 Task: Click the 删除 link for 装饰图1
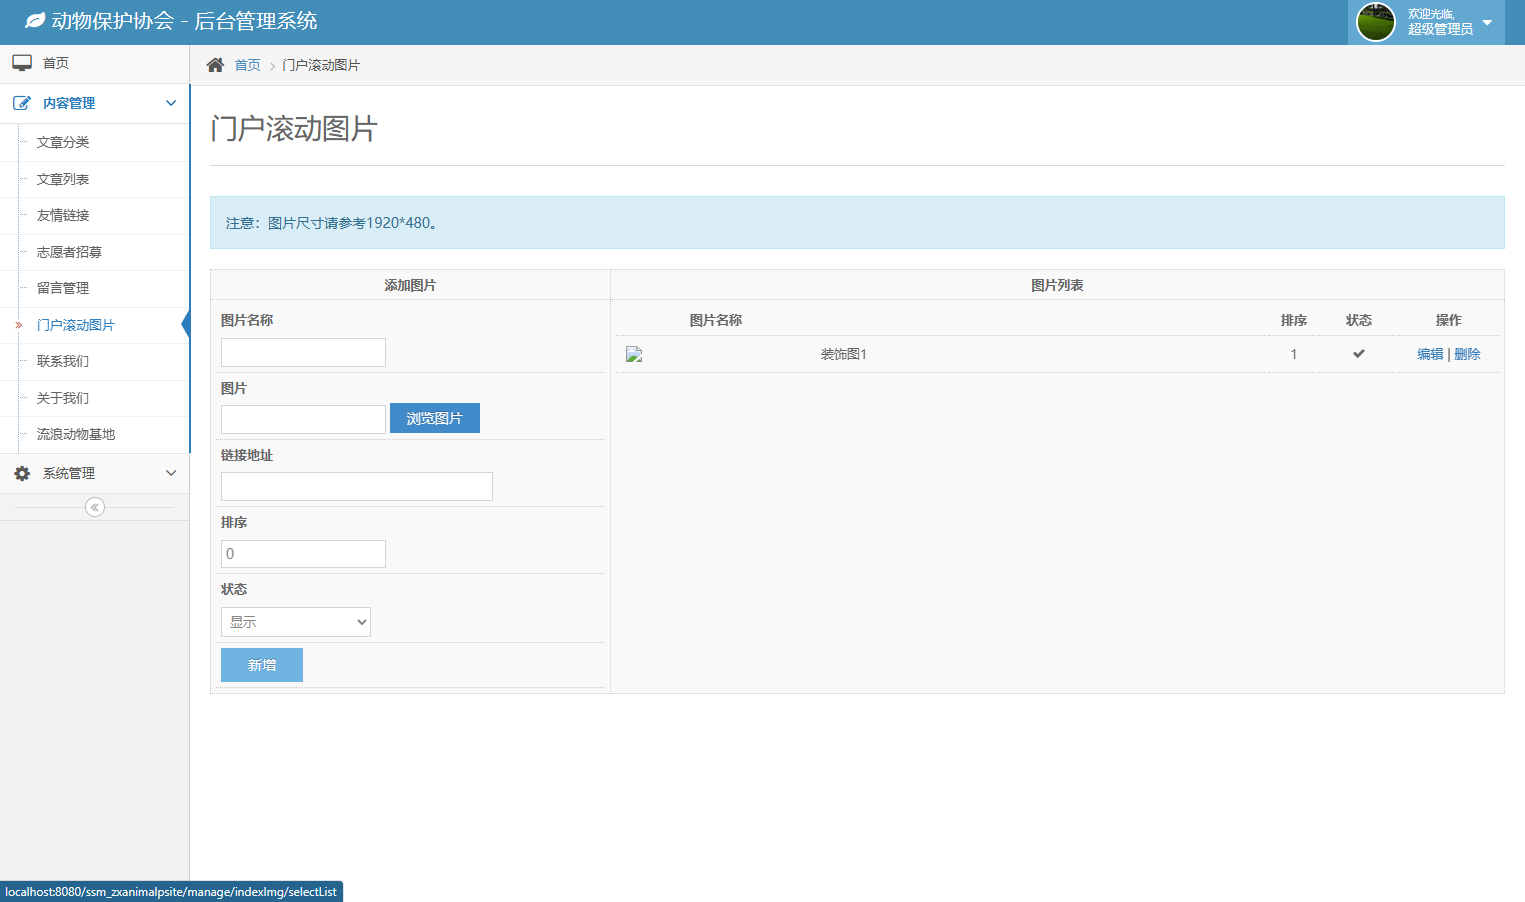[x=1467, y=354]
